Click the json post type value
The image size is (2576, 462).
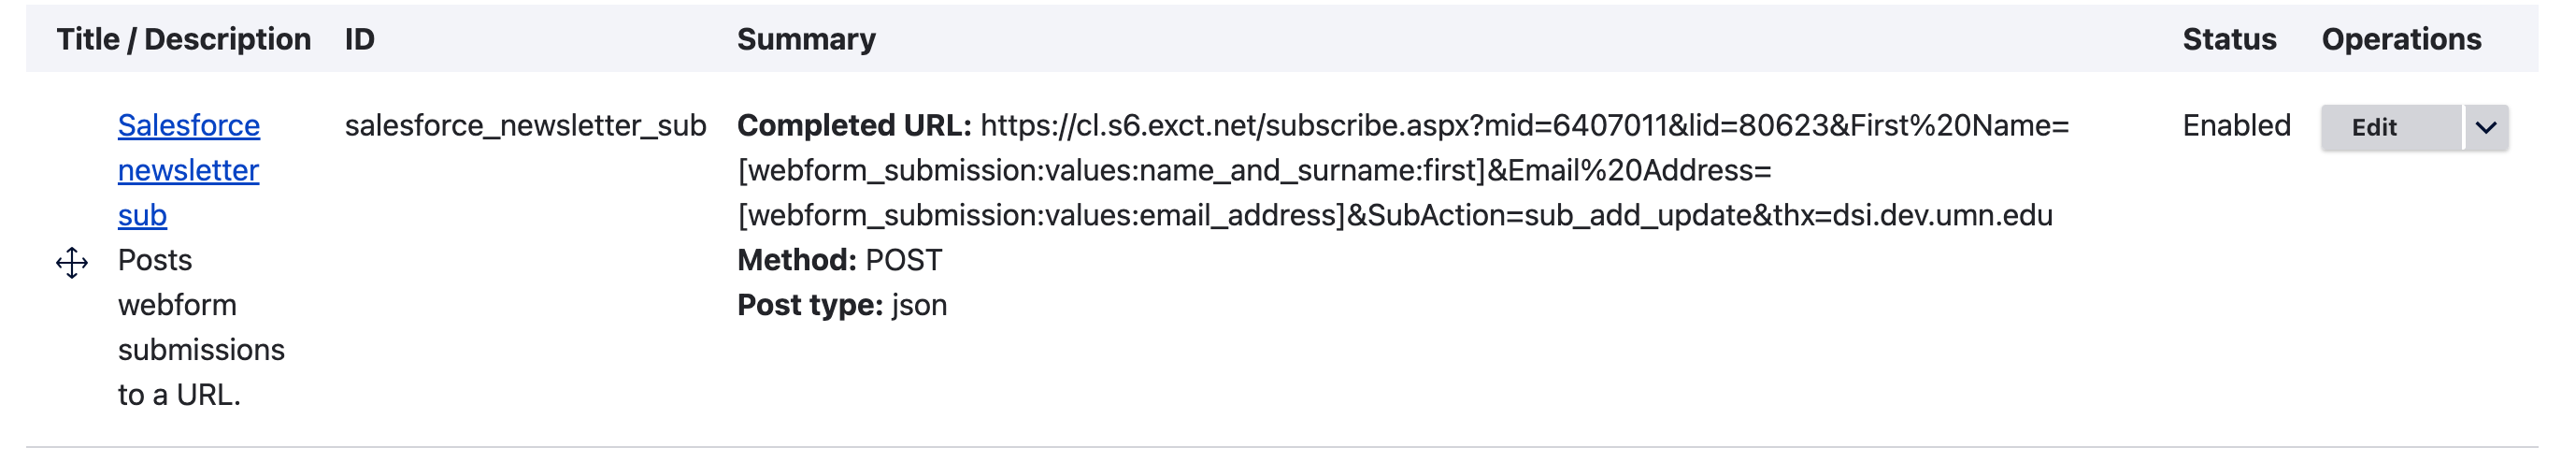coord(919,306)
